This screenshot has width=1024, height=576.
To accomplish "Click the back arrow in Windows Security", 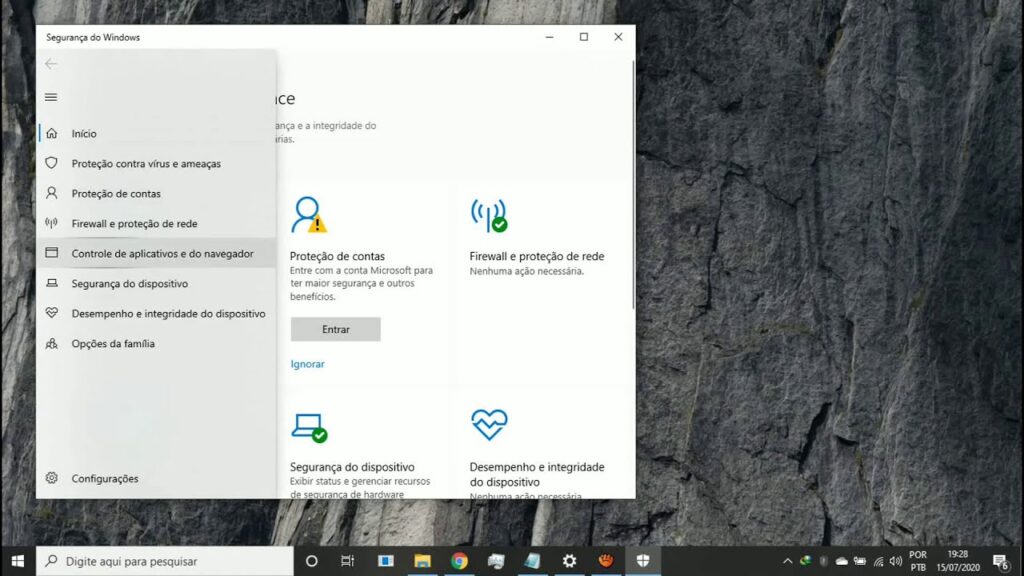I will coord(51,64).
